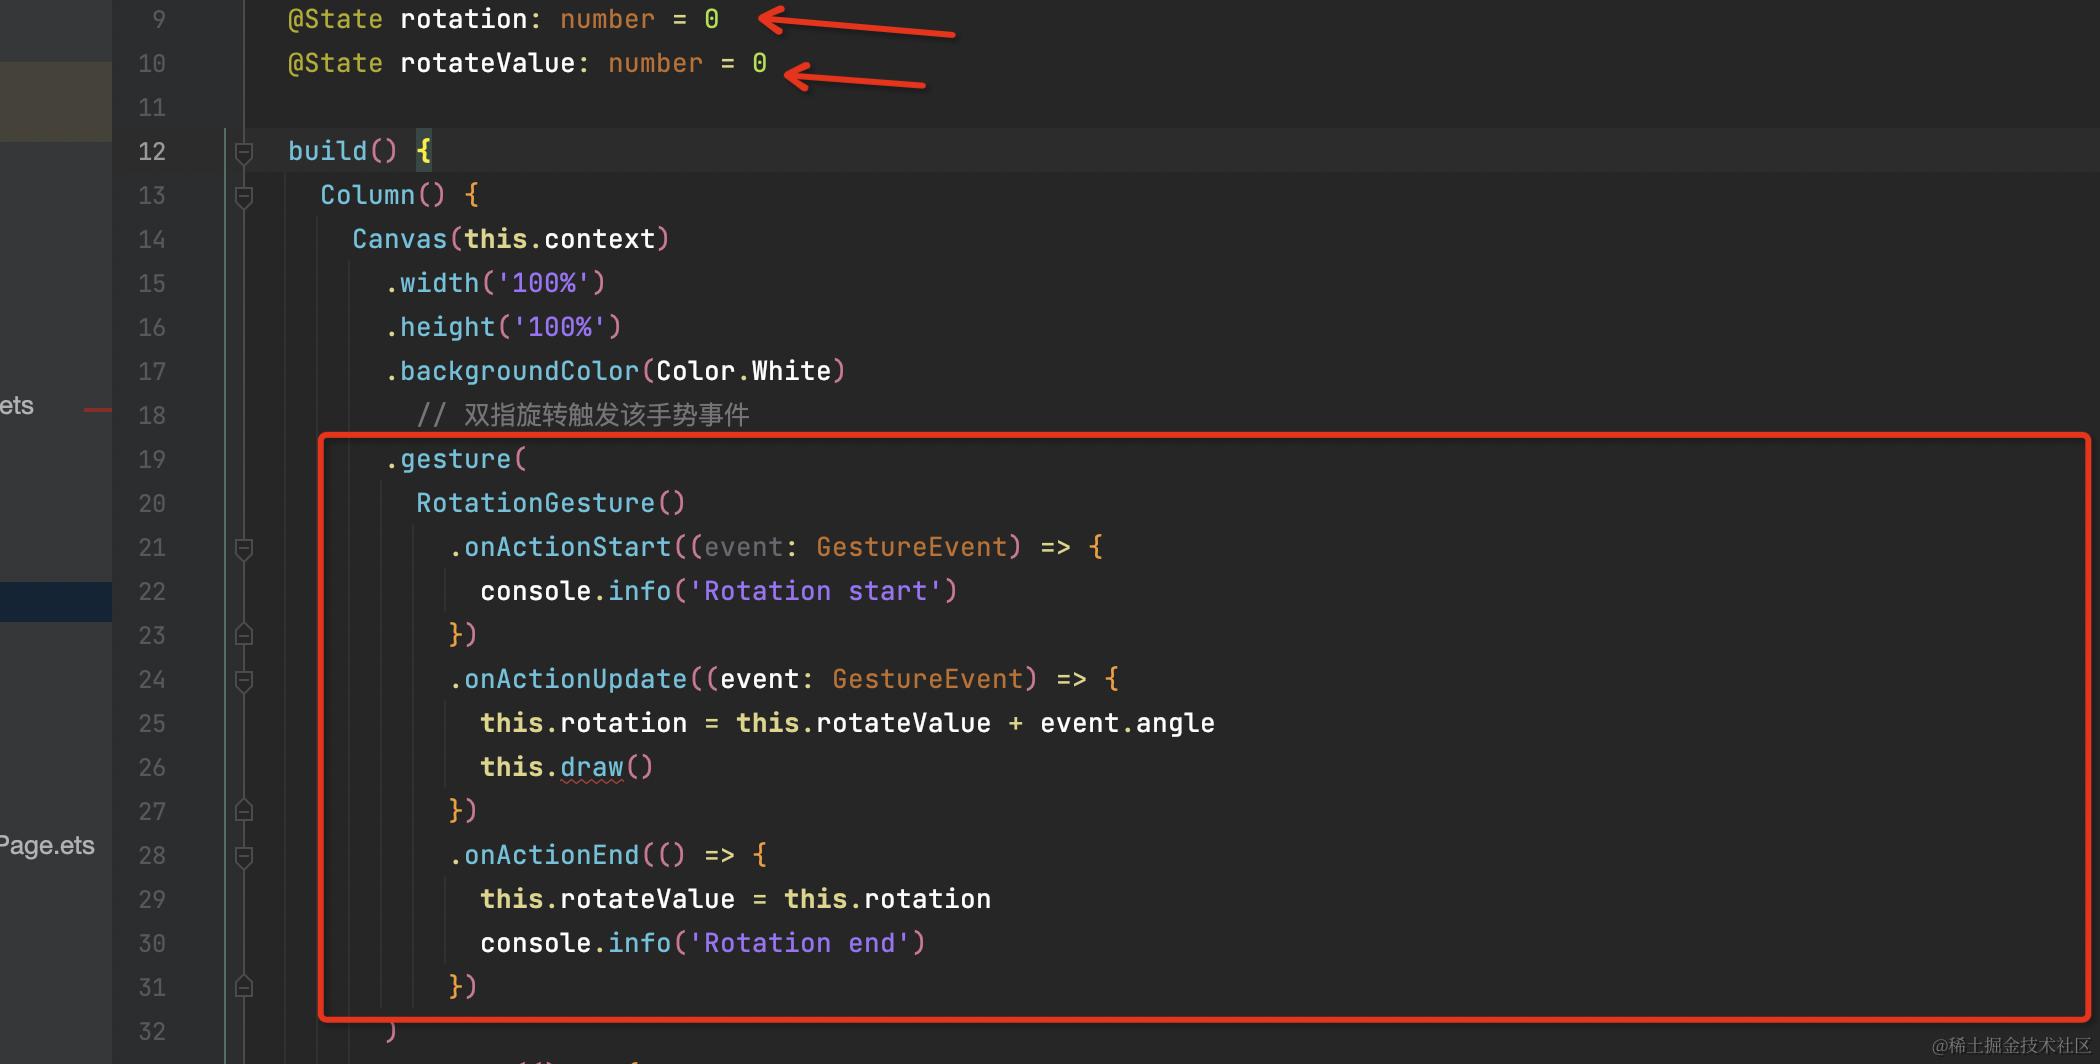Click this.rotation assignment target on line 25
Image resolution: width=2100 pixels, height=1064 pixels.
(583, 723)
